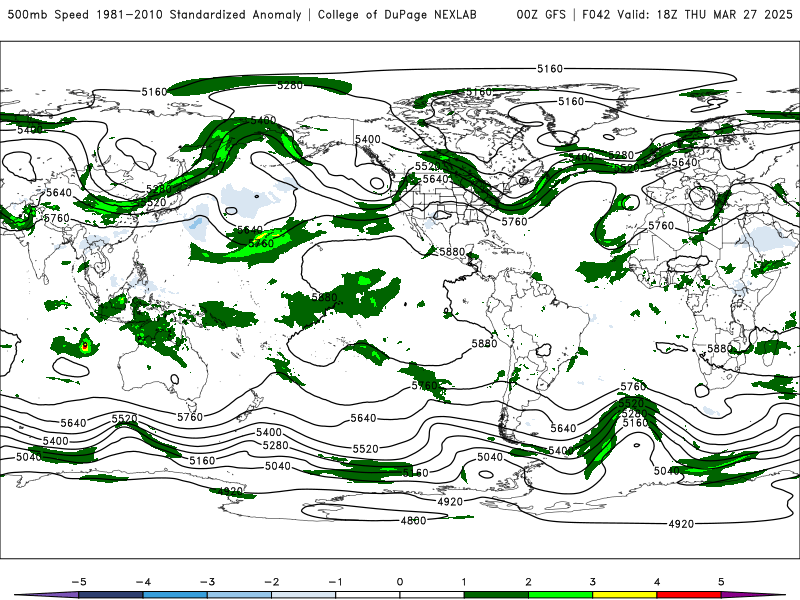Click the 'College of DuPage NEXLAB' label
The width and height of the screenshot is (800, 600).
point(397,14)
